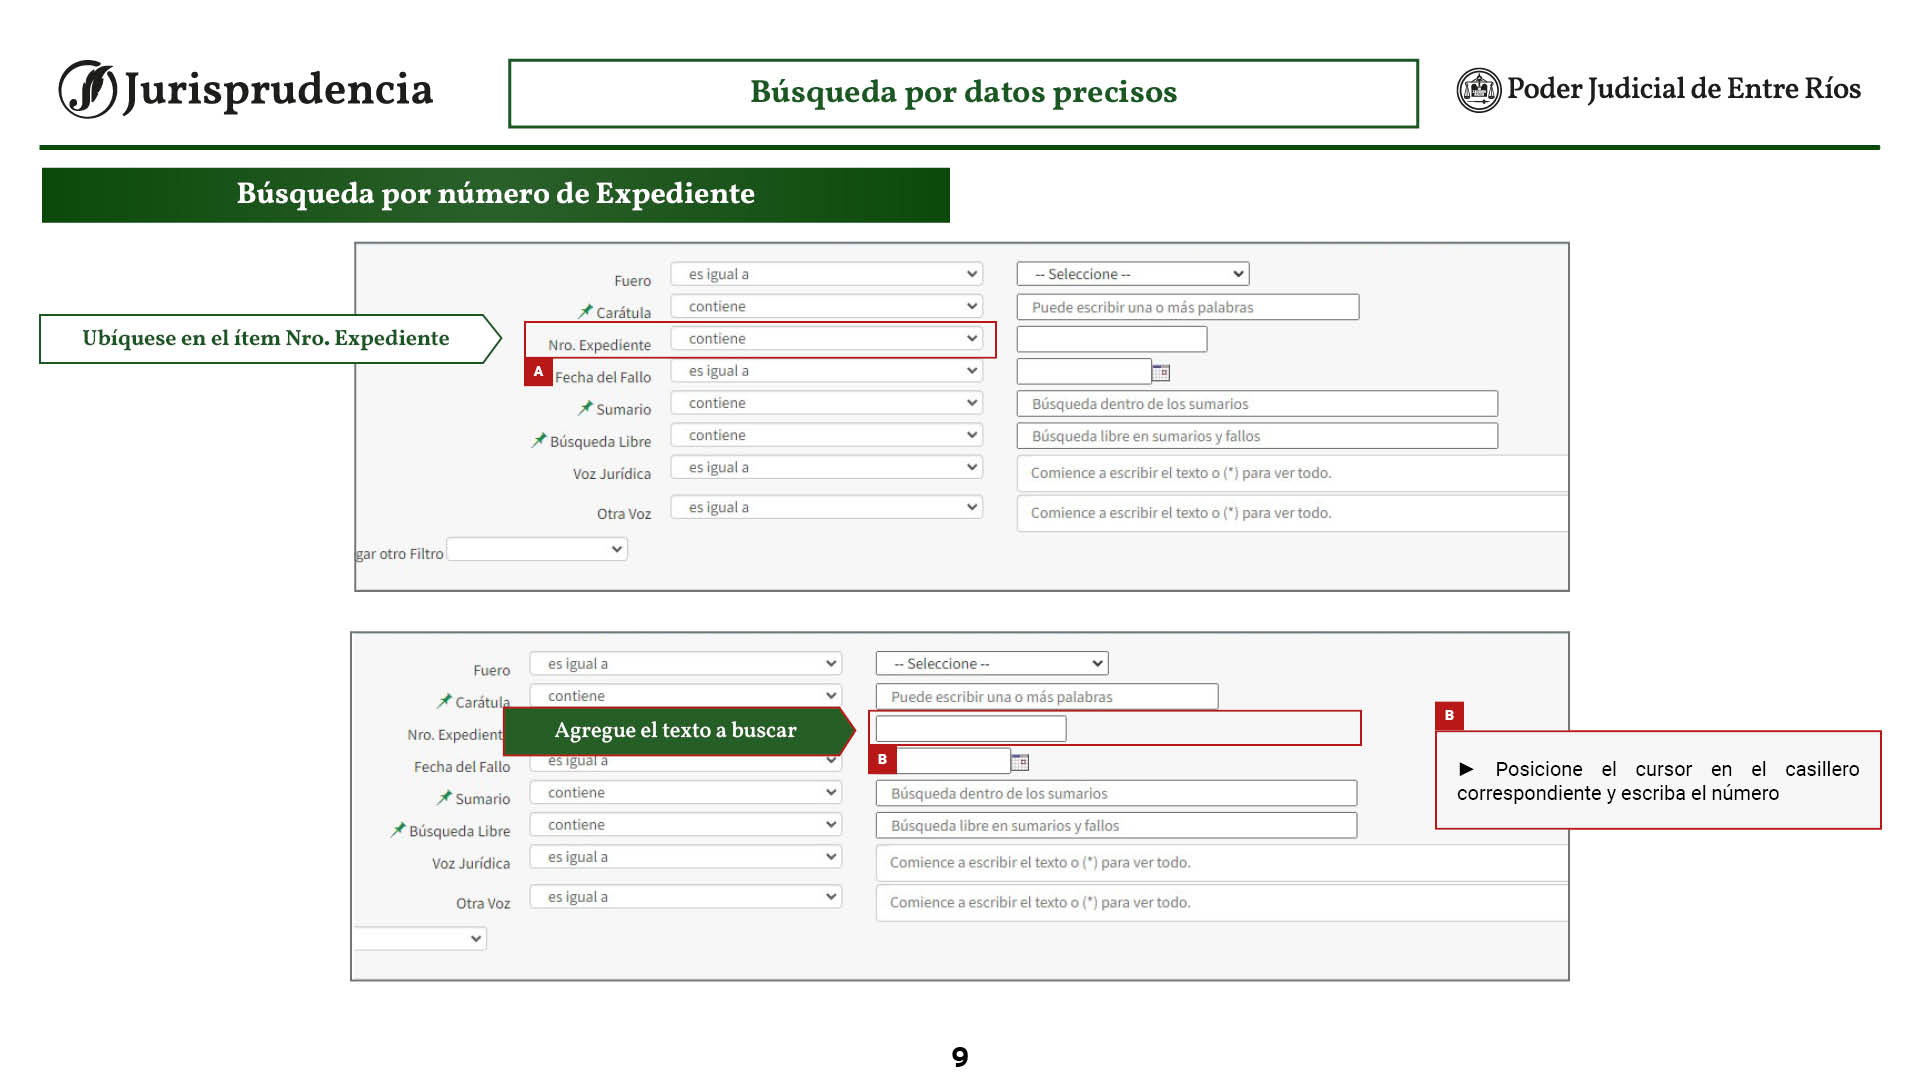Click the Otra Voz text field in lower form
Image resolution: width=1920 pixels, height=1080 pixels.
tap(1222, 903)
